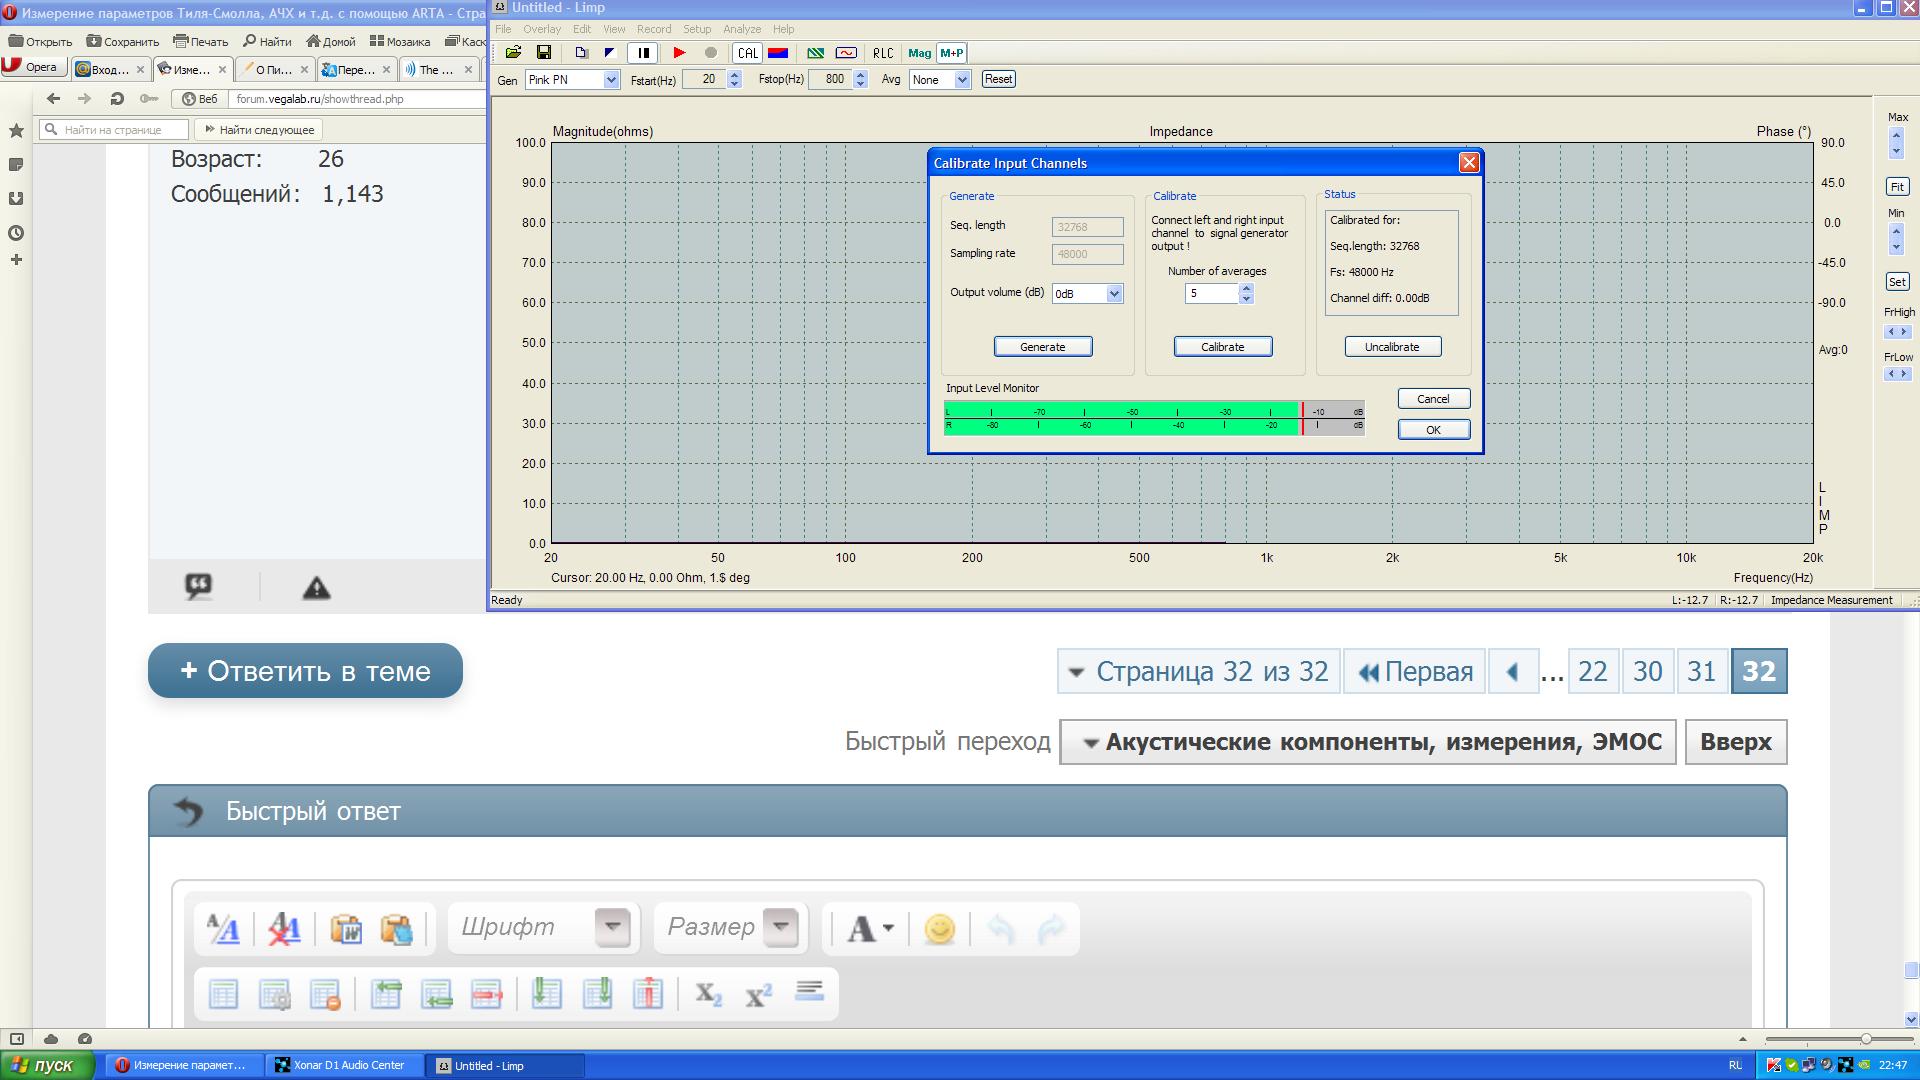Switch graph to Mag view
1920x1080 pixels.
click(919, 53)
